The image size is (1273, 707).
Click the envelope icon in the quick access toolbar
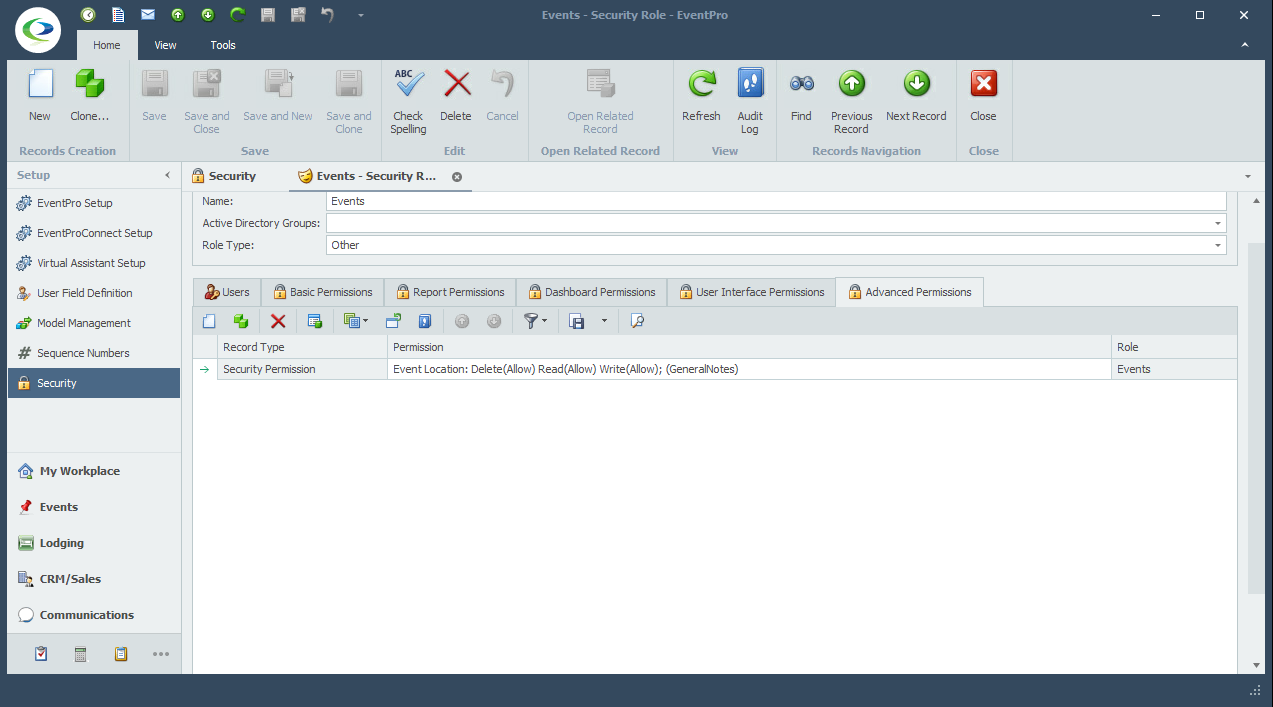pos(148,15)
